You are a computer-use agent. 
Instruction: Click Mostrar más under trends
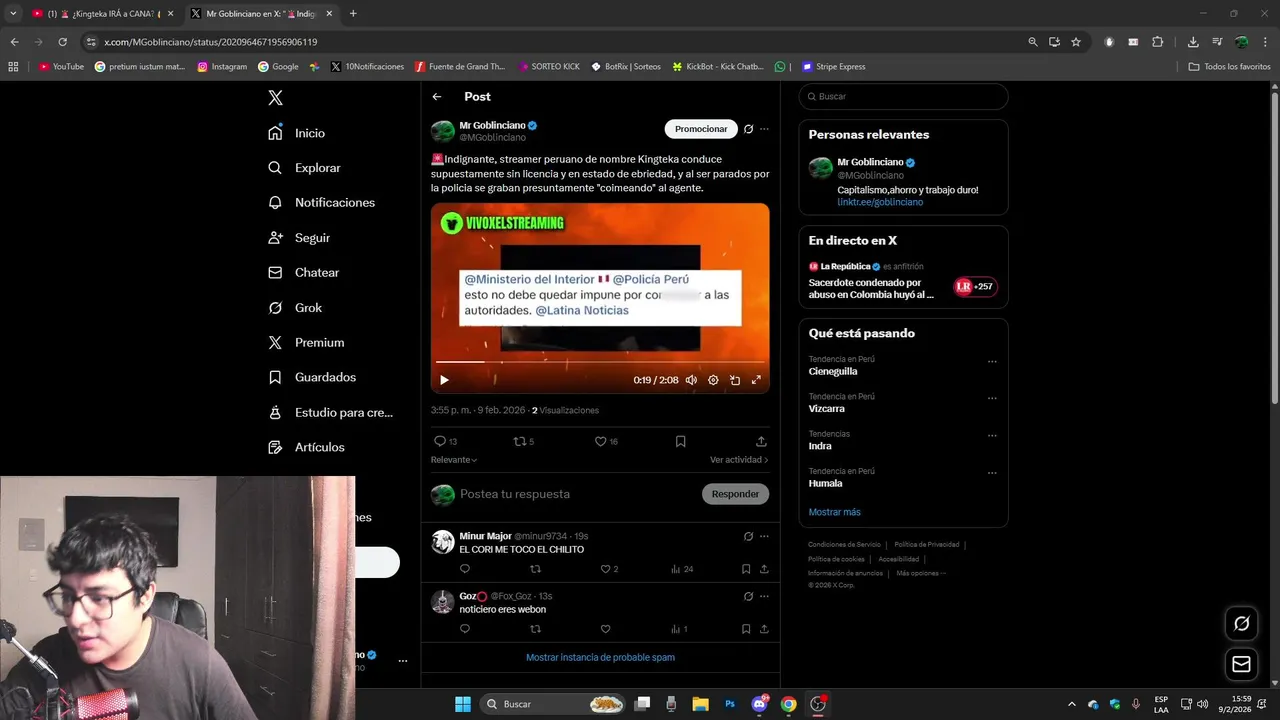pyautogui.click(x=834, y=512)
